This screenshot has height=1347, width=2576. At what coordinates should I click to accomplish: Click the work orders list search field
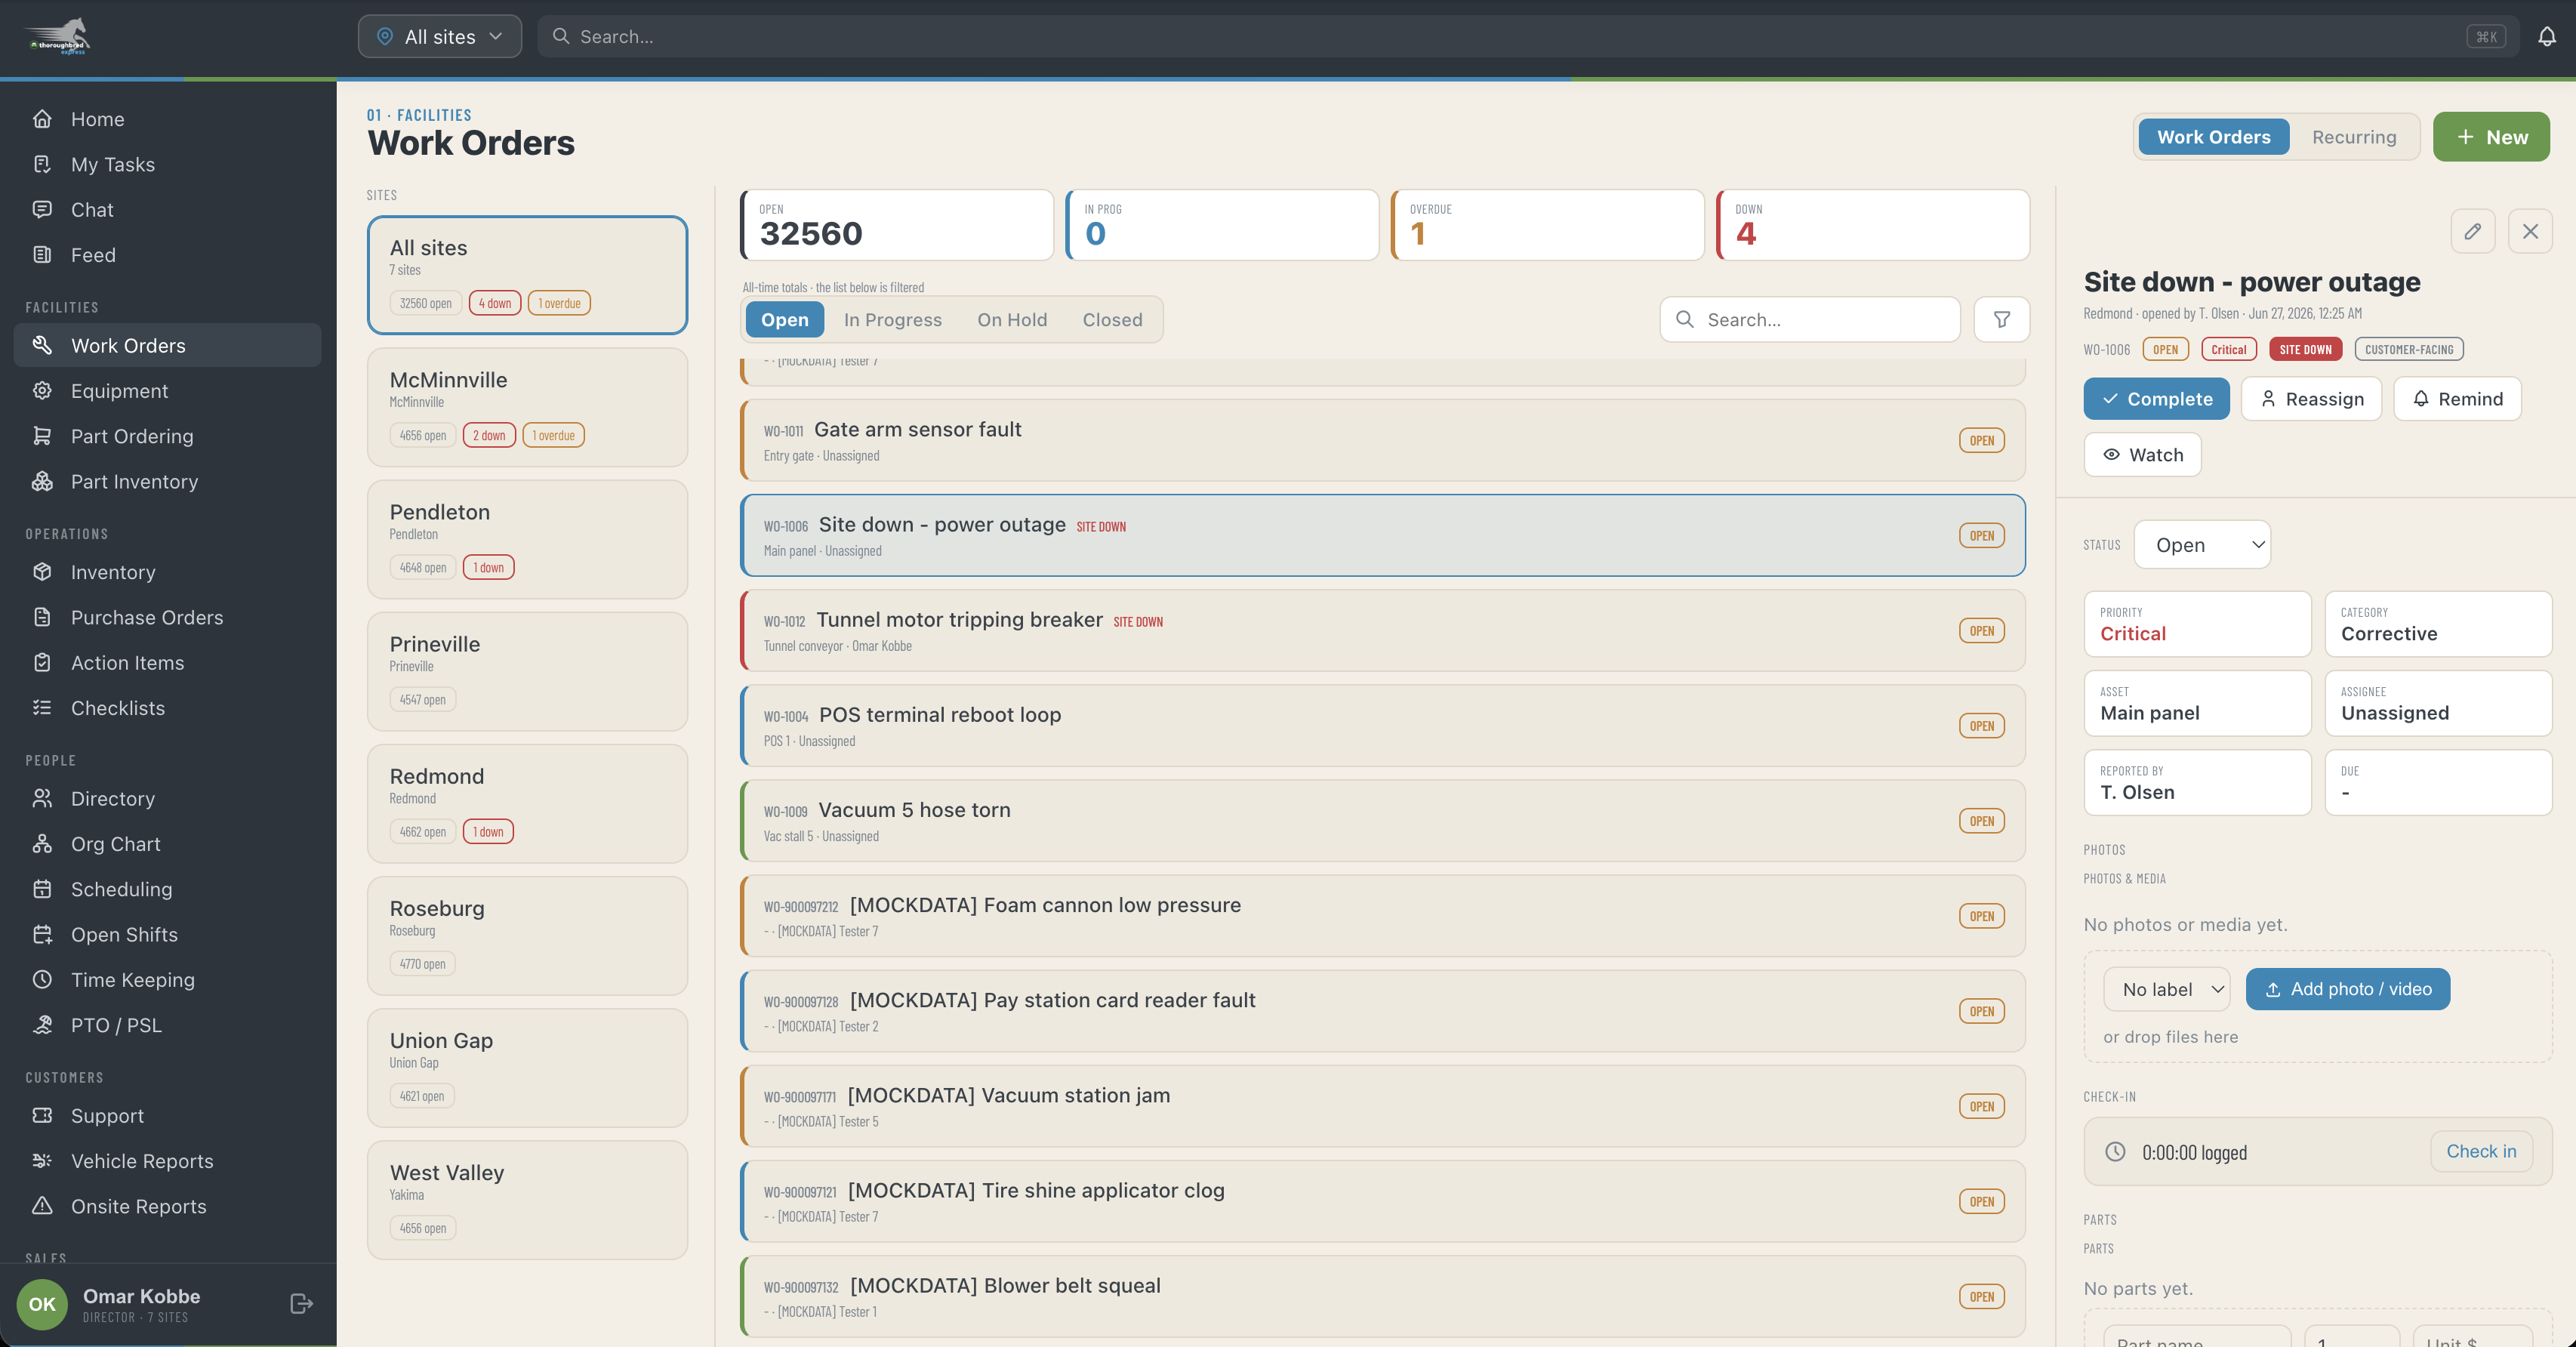click(1810, 320)
